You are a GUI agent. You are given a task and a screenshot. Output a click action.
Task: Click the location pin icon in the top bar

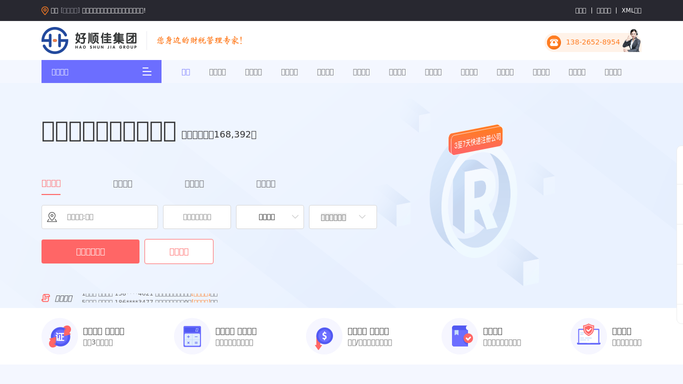click(x=44, y=10)
